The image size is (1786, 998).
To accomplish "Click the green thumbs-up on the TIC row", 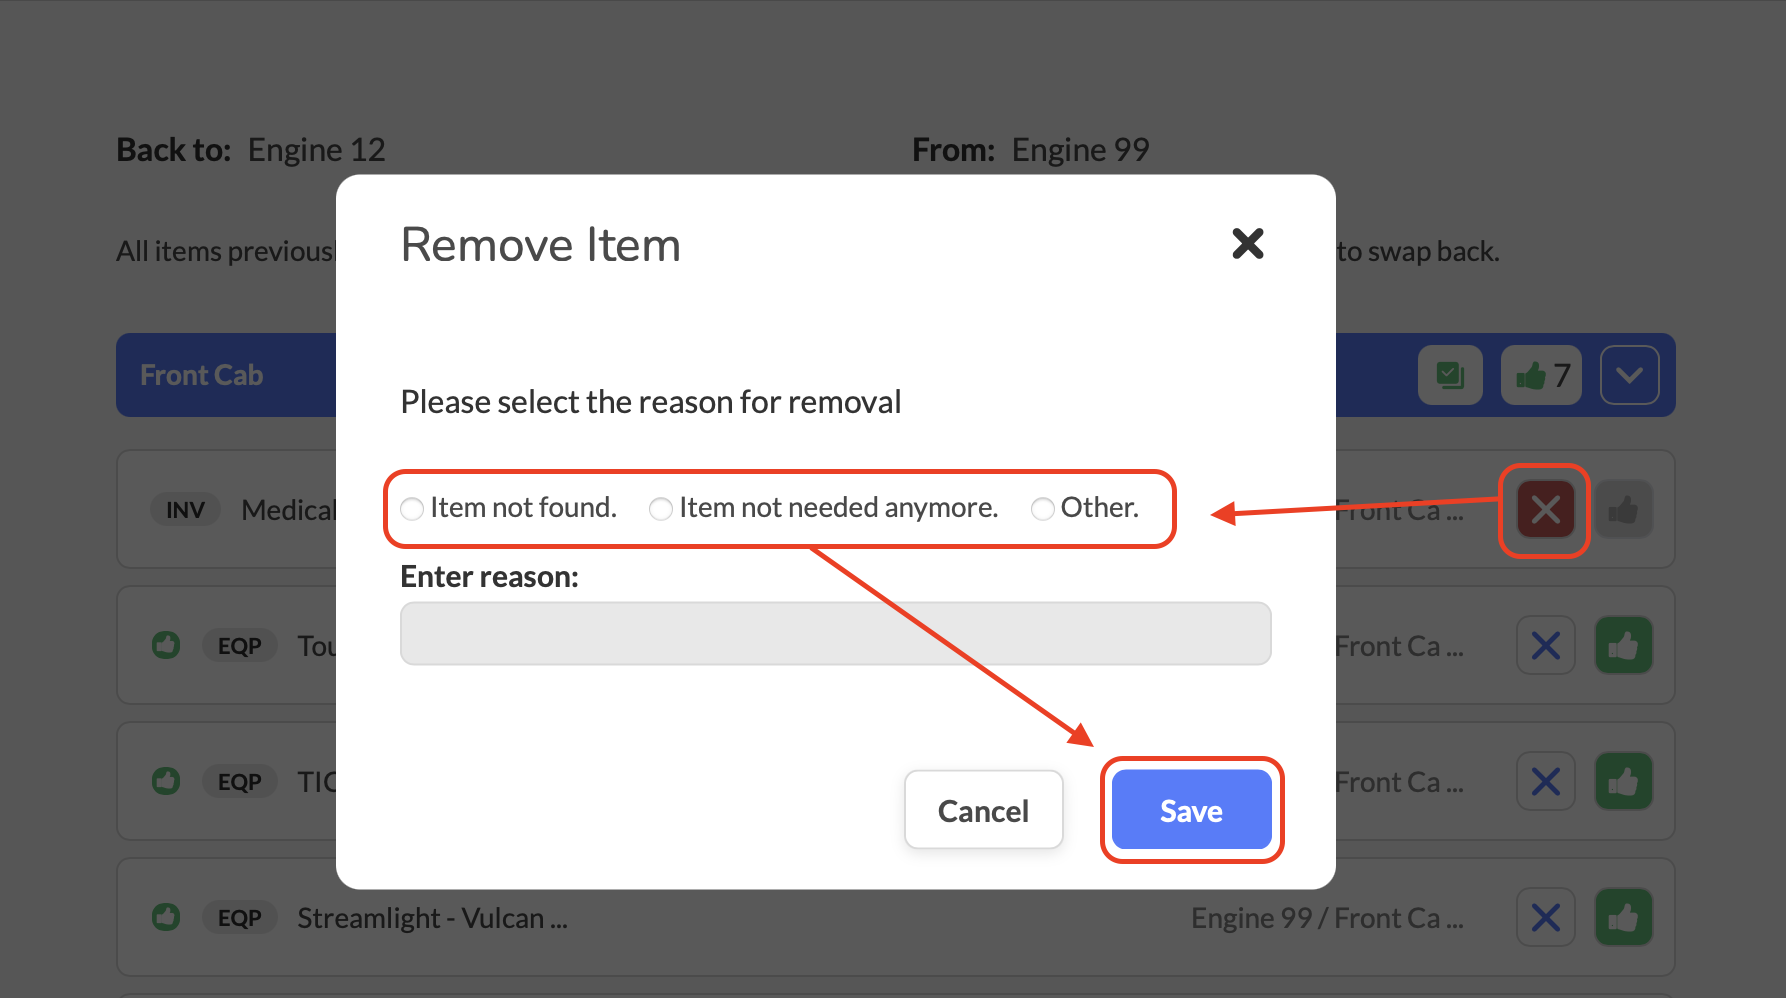I will tap(1623, 781).
